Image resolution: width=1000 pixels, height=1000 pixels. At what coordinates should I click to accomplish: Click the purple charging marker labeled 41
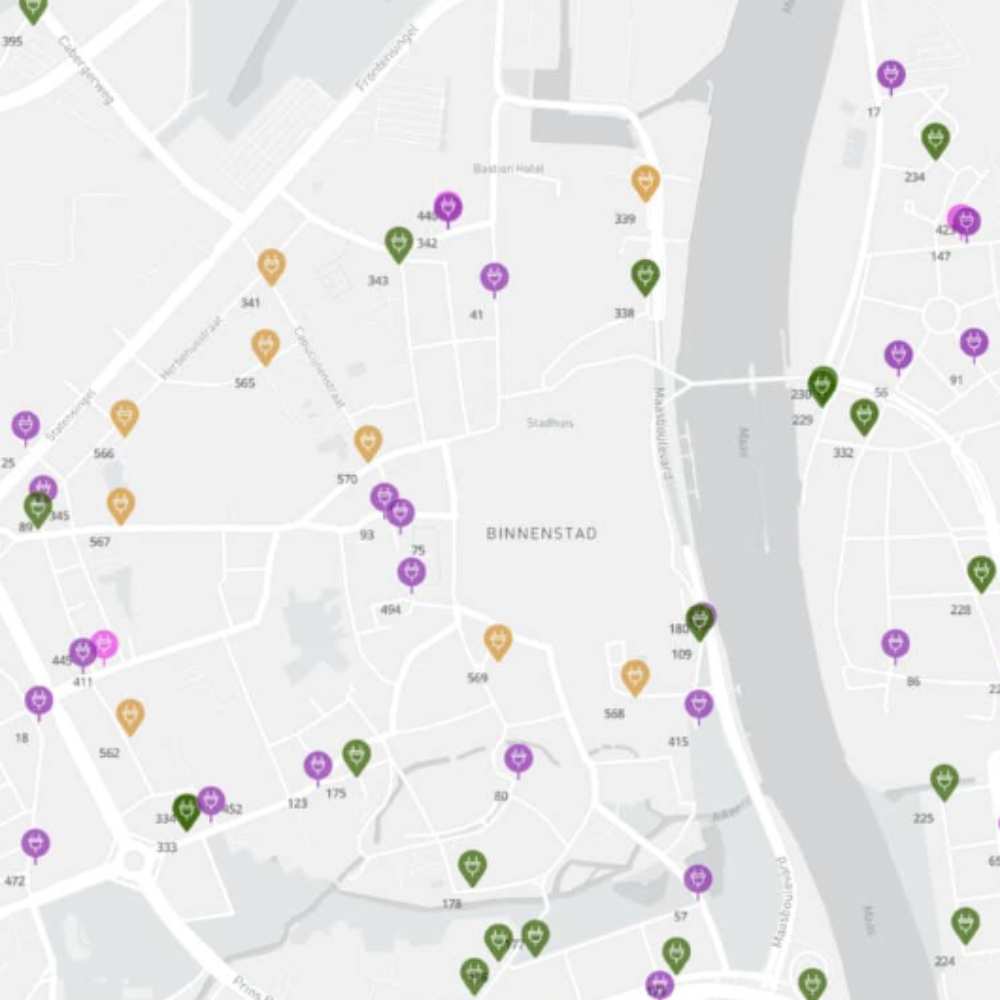click(x=494, y=278)
